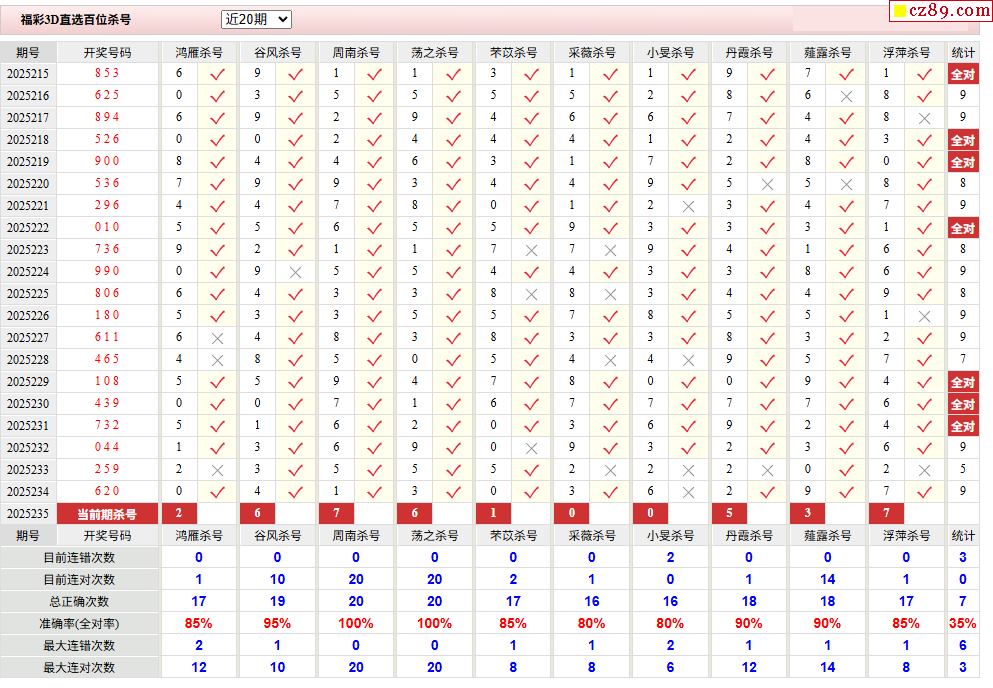Click the X mark for 鸿雁 in row 2025228

217,360
